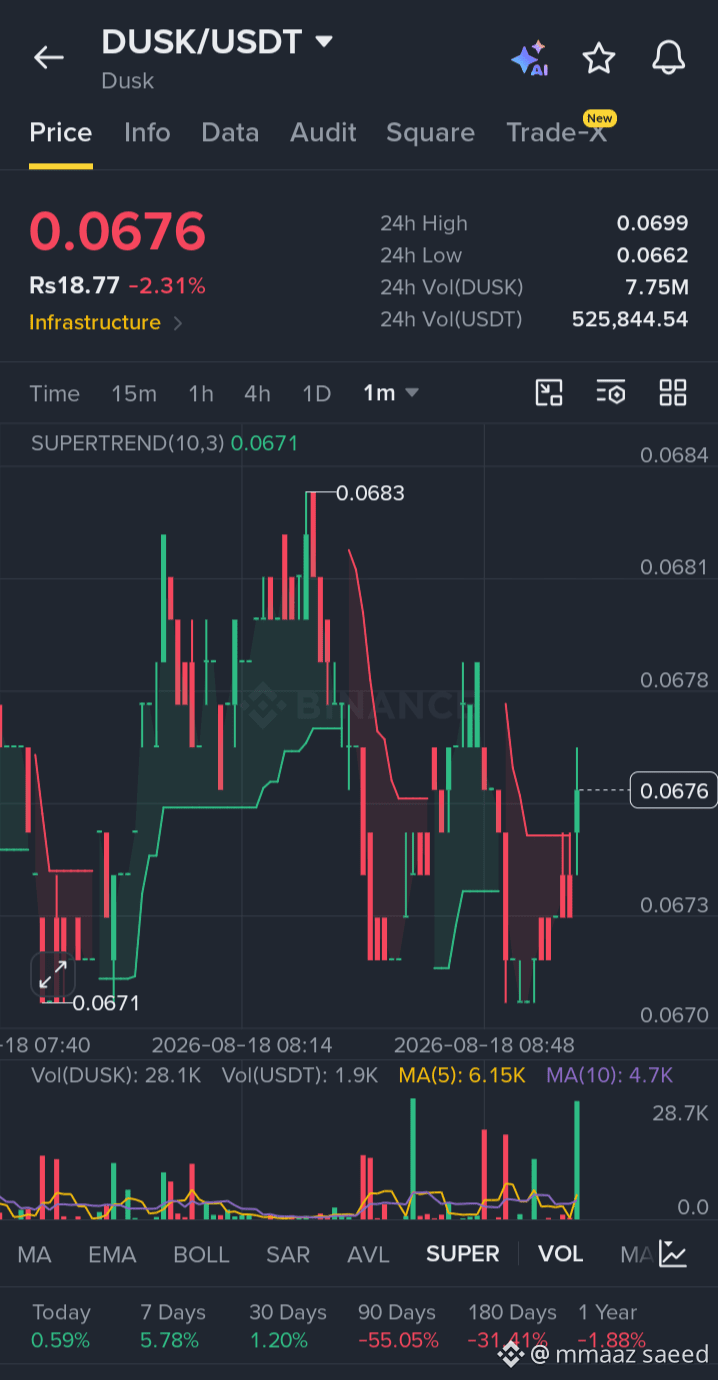Screen dimensions: 718x1380
Task: Click the 0.0671 low marker label
Action: pyautogui.click(x=106, y=1003)
